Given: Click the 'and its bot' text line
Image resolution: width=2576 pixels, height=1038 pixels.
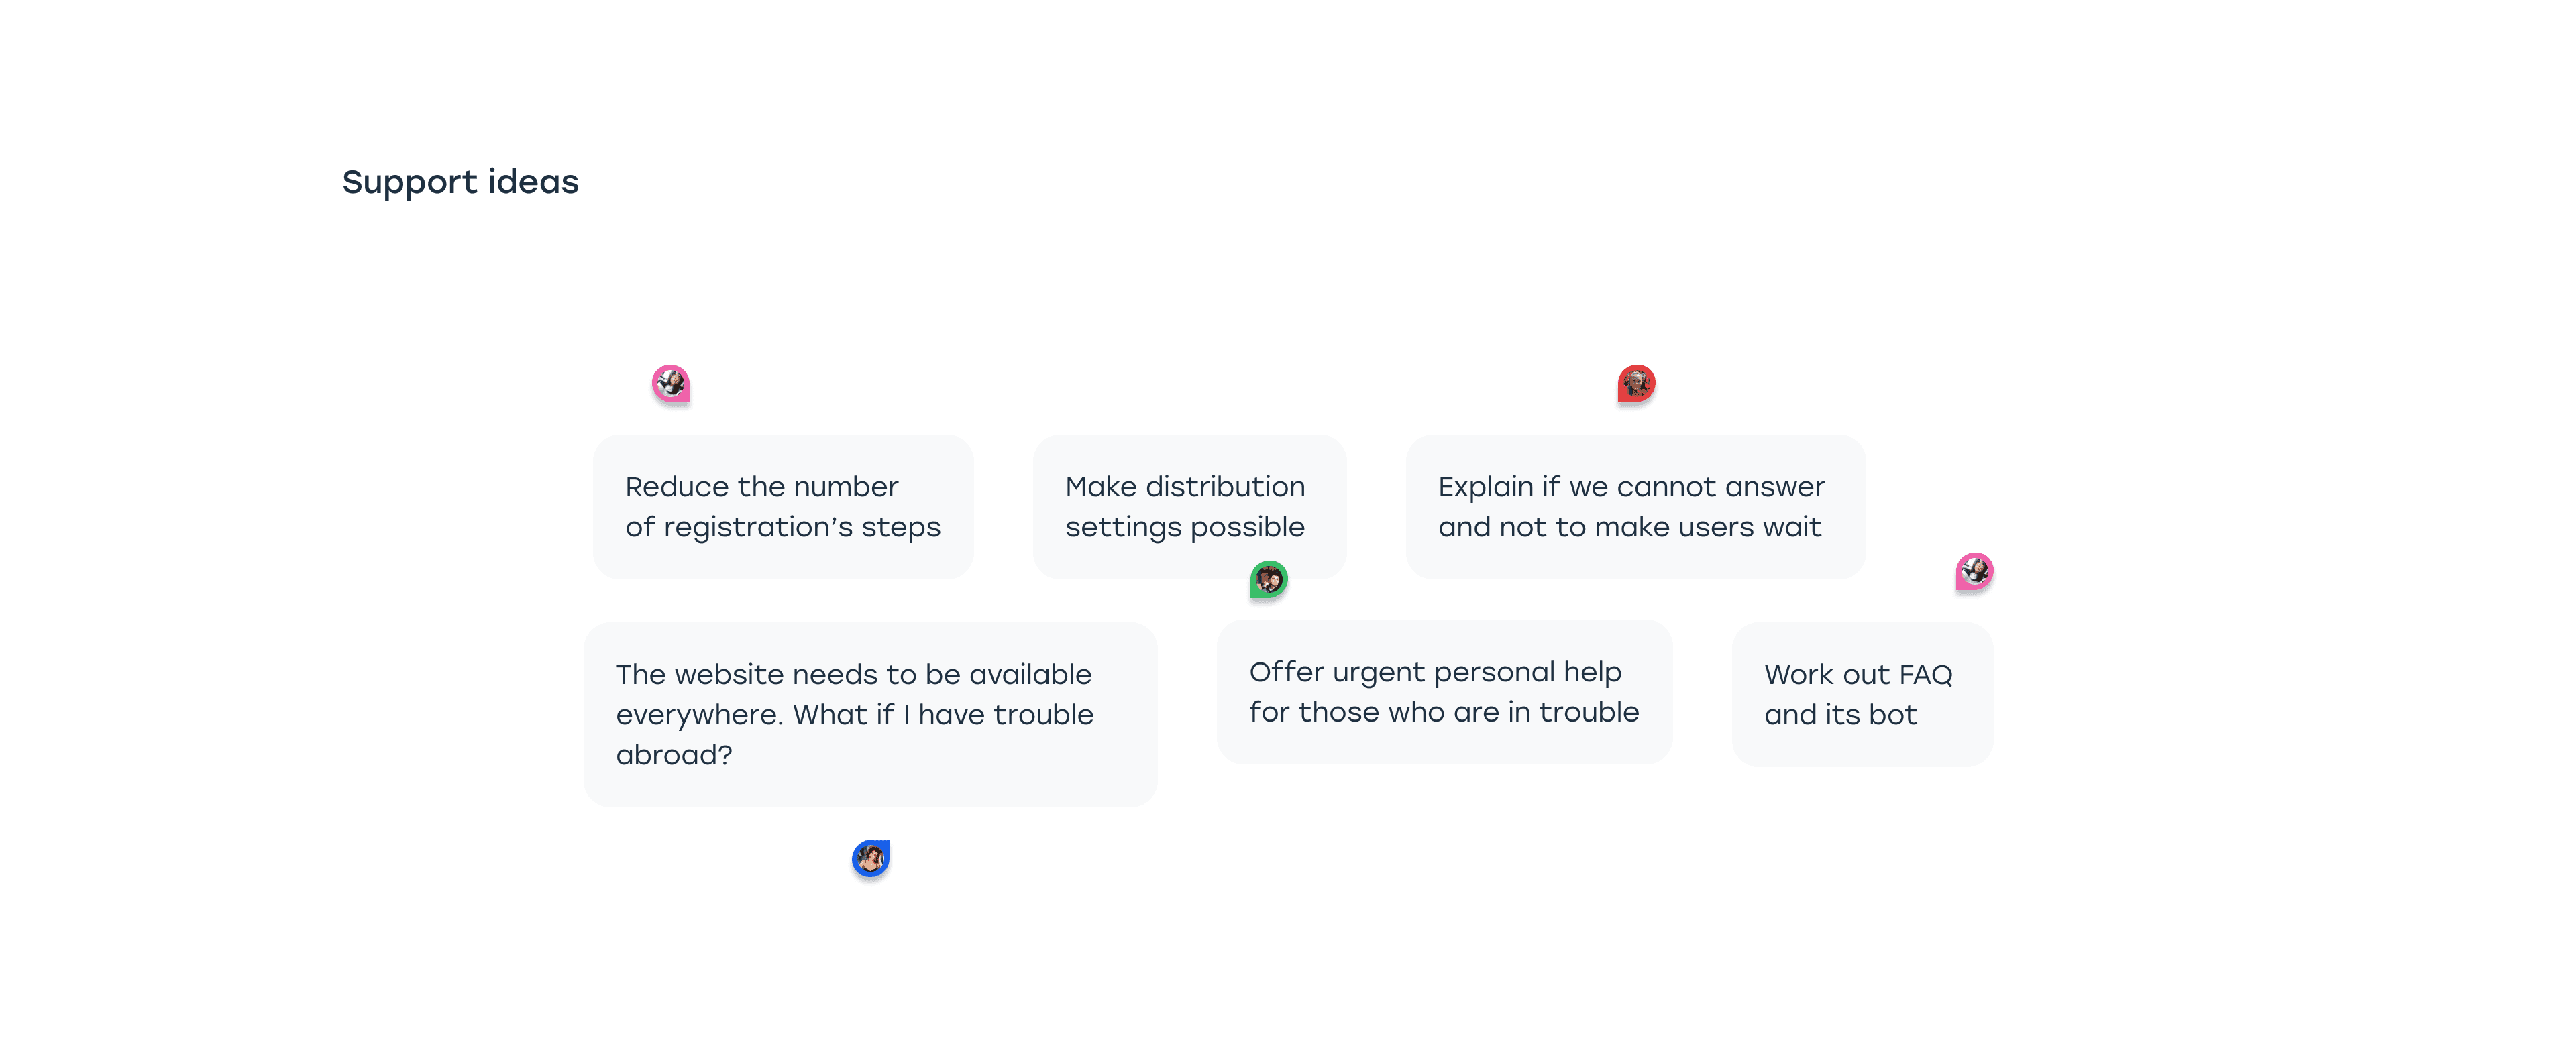Looking at the screenshot, I should pyautogui.click(x=1840, y=715).
